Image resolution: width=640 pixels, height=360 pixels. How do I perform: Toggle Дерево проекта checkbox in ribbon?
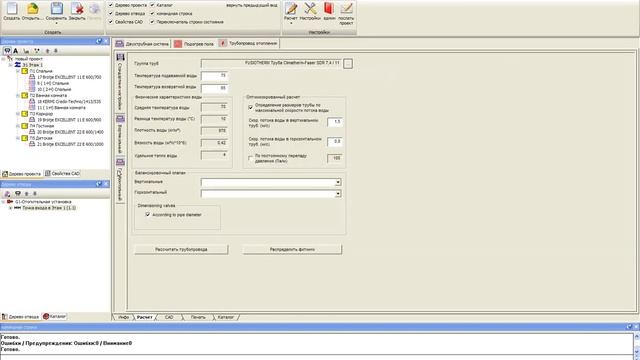coord(111,5)
